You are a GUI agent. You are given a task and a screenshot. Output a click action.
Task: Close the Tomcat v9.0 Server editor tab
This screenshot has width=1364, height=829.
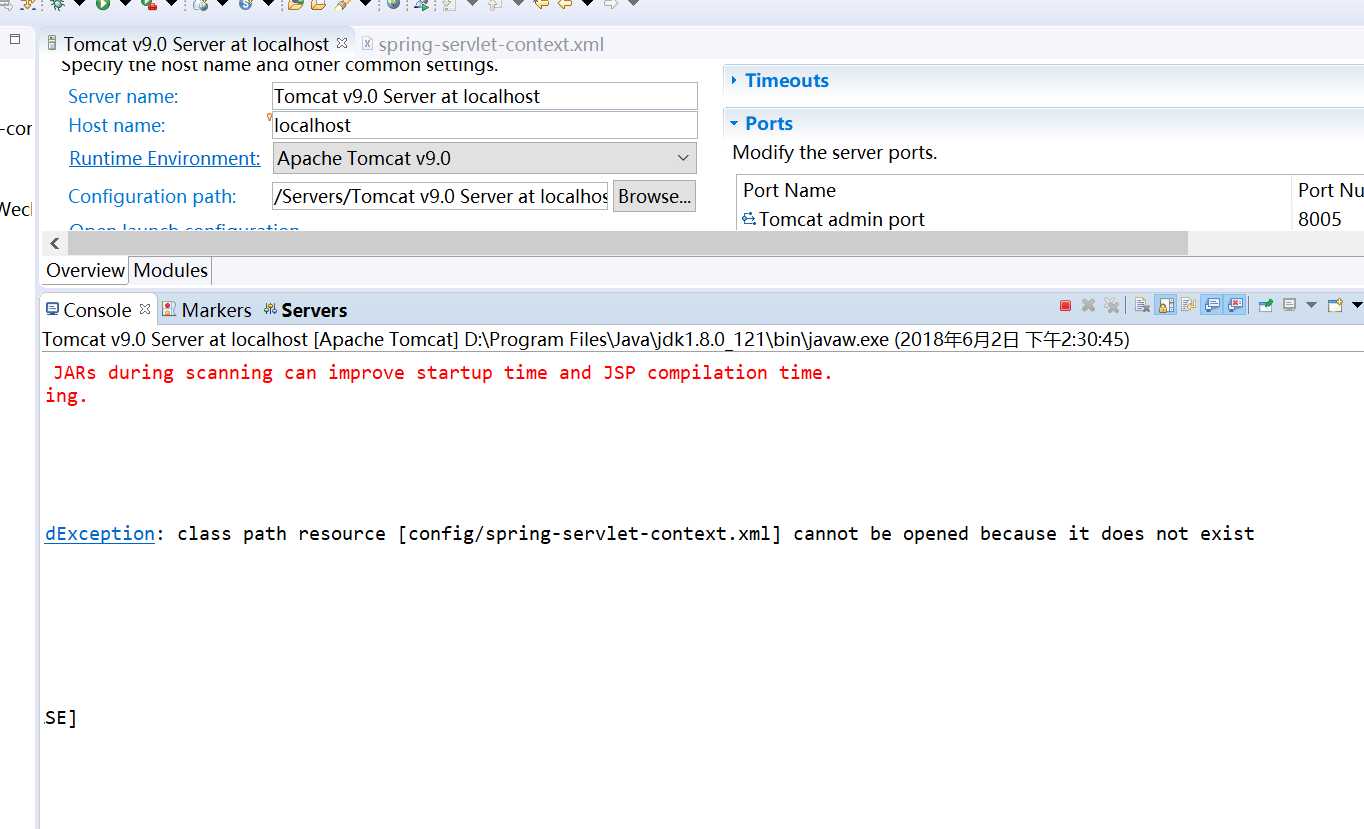point(341,43)
